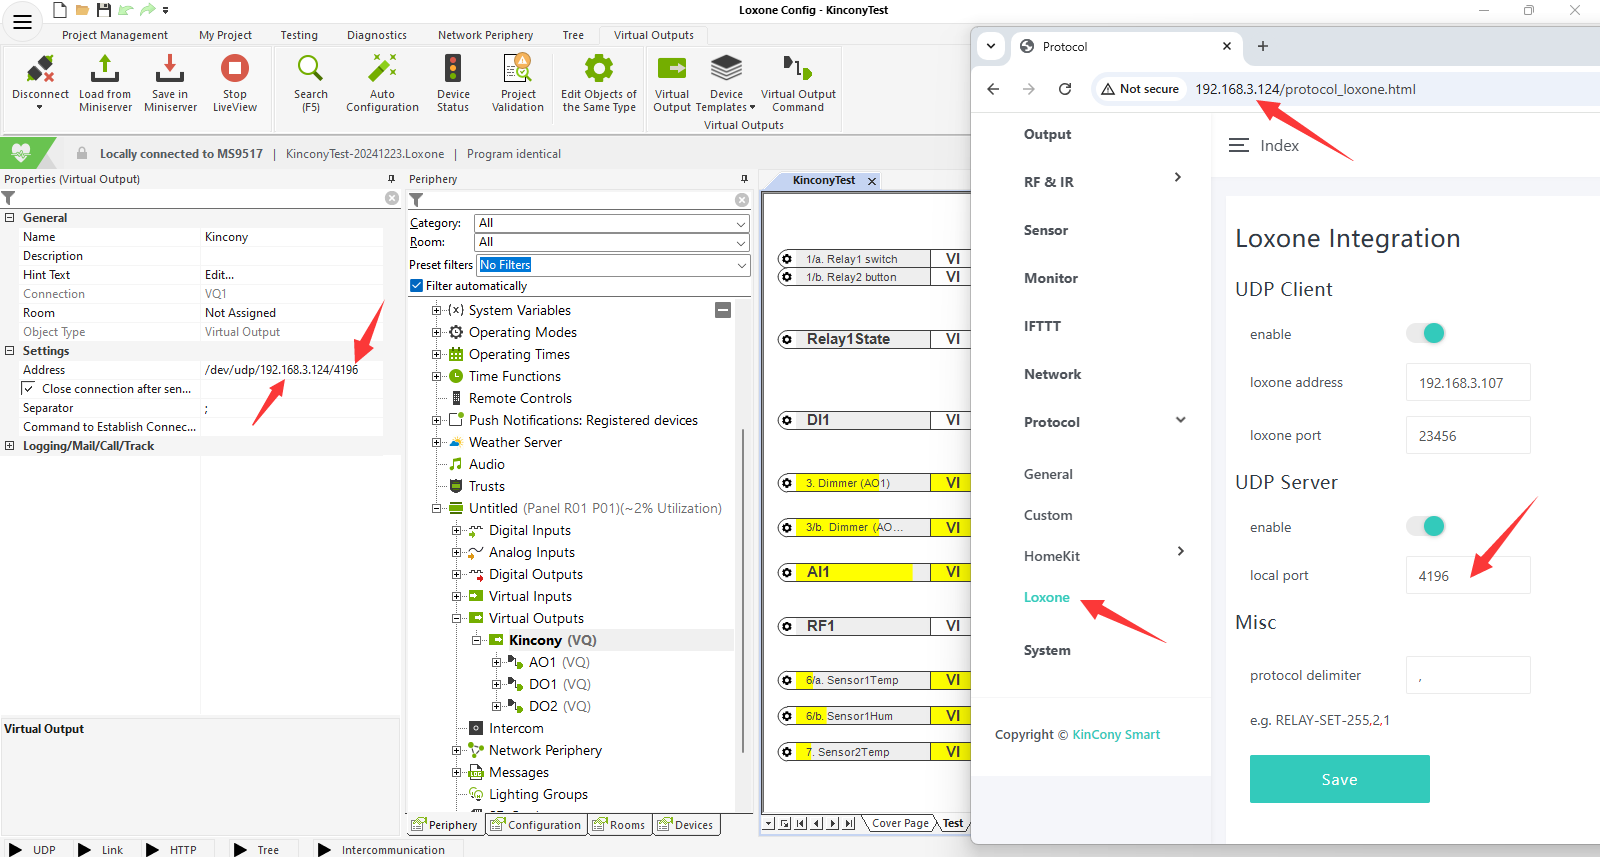Switch to the Network Periphery ribbon tab
This screenshot has width=1600, height=857.
pos(485,35)
